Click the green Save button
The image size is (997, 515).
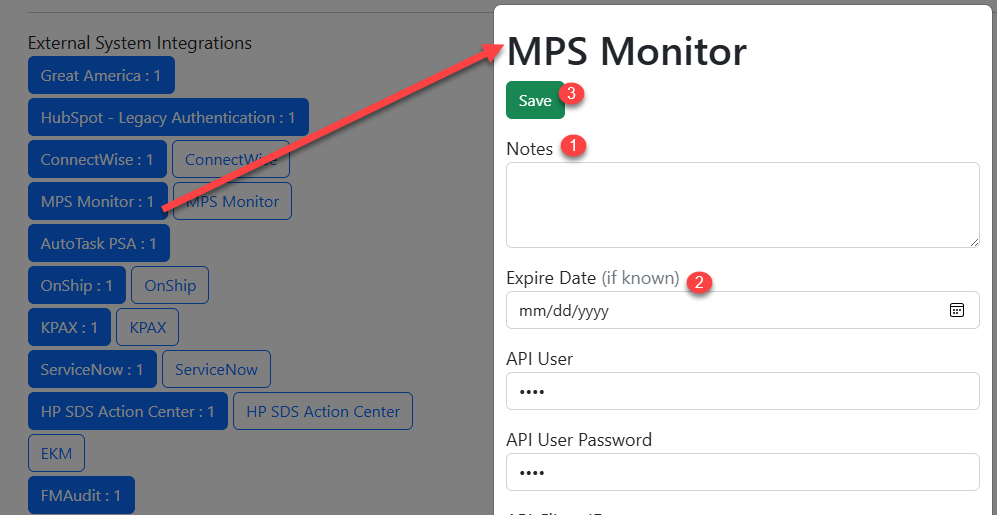(535, 100)
